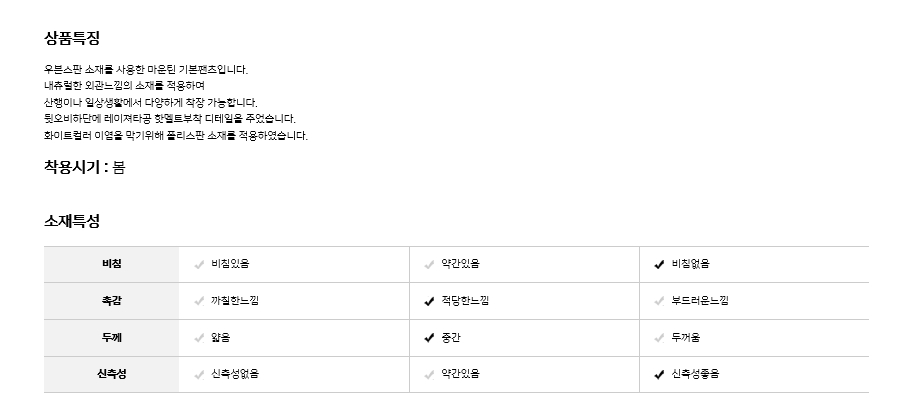Click the checkmark icon next to 적당한느낌
Screen dimensions: 920x420
[x=429, y=301]
